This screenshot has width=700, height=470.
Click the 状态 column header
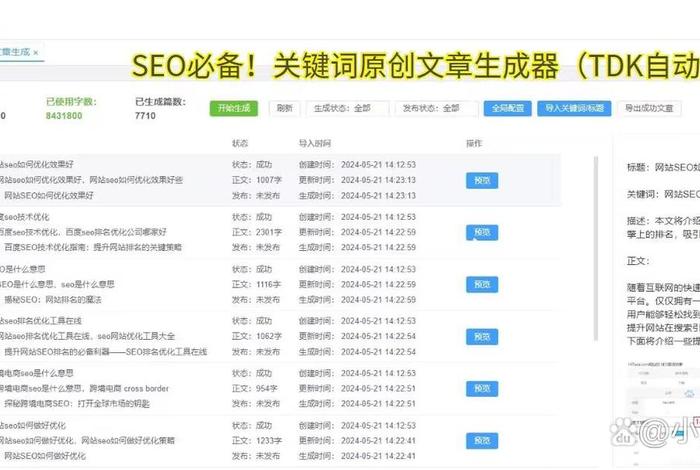point(240,143)
